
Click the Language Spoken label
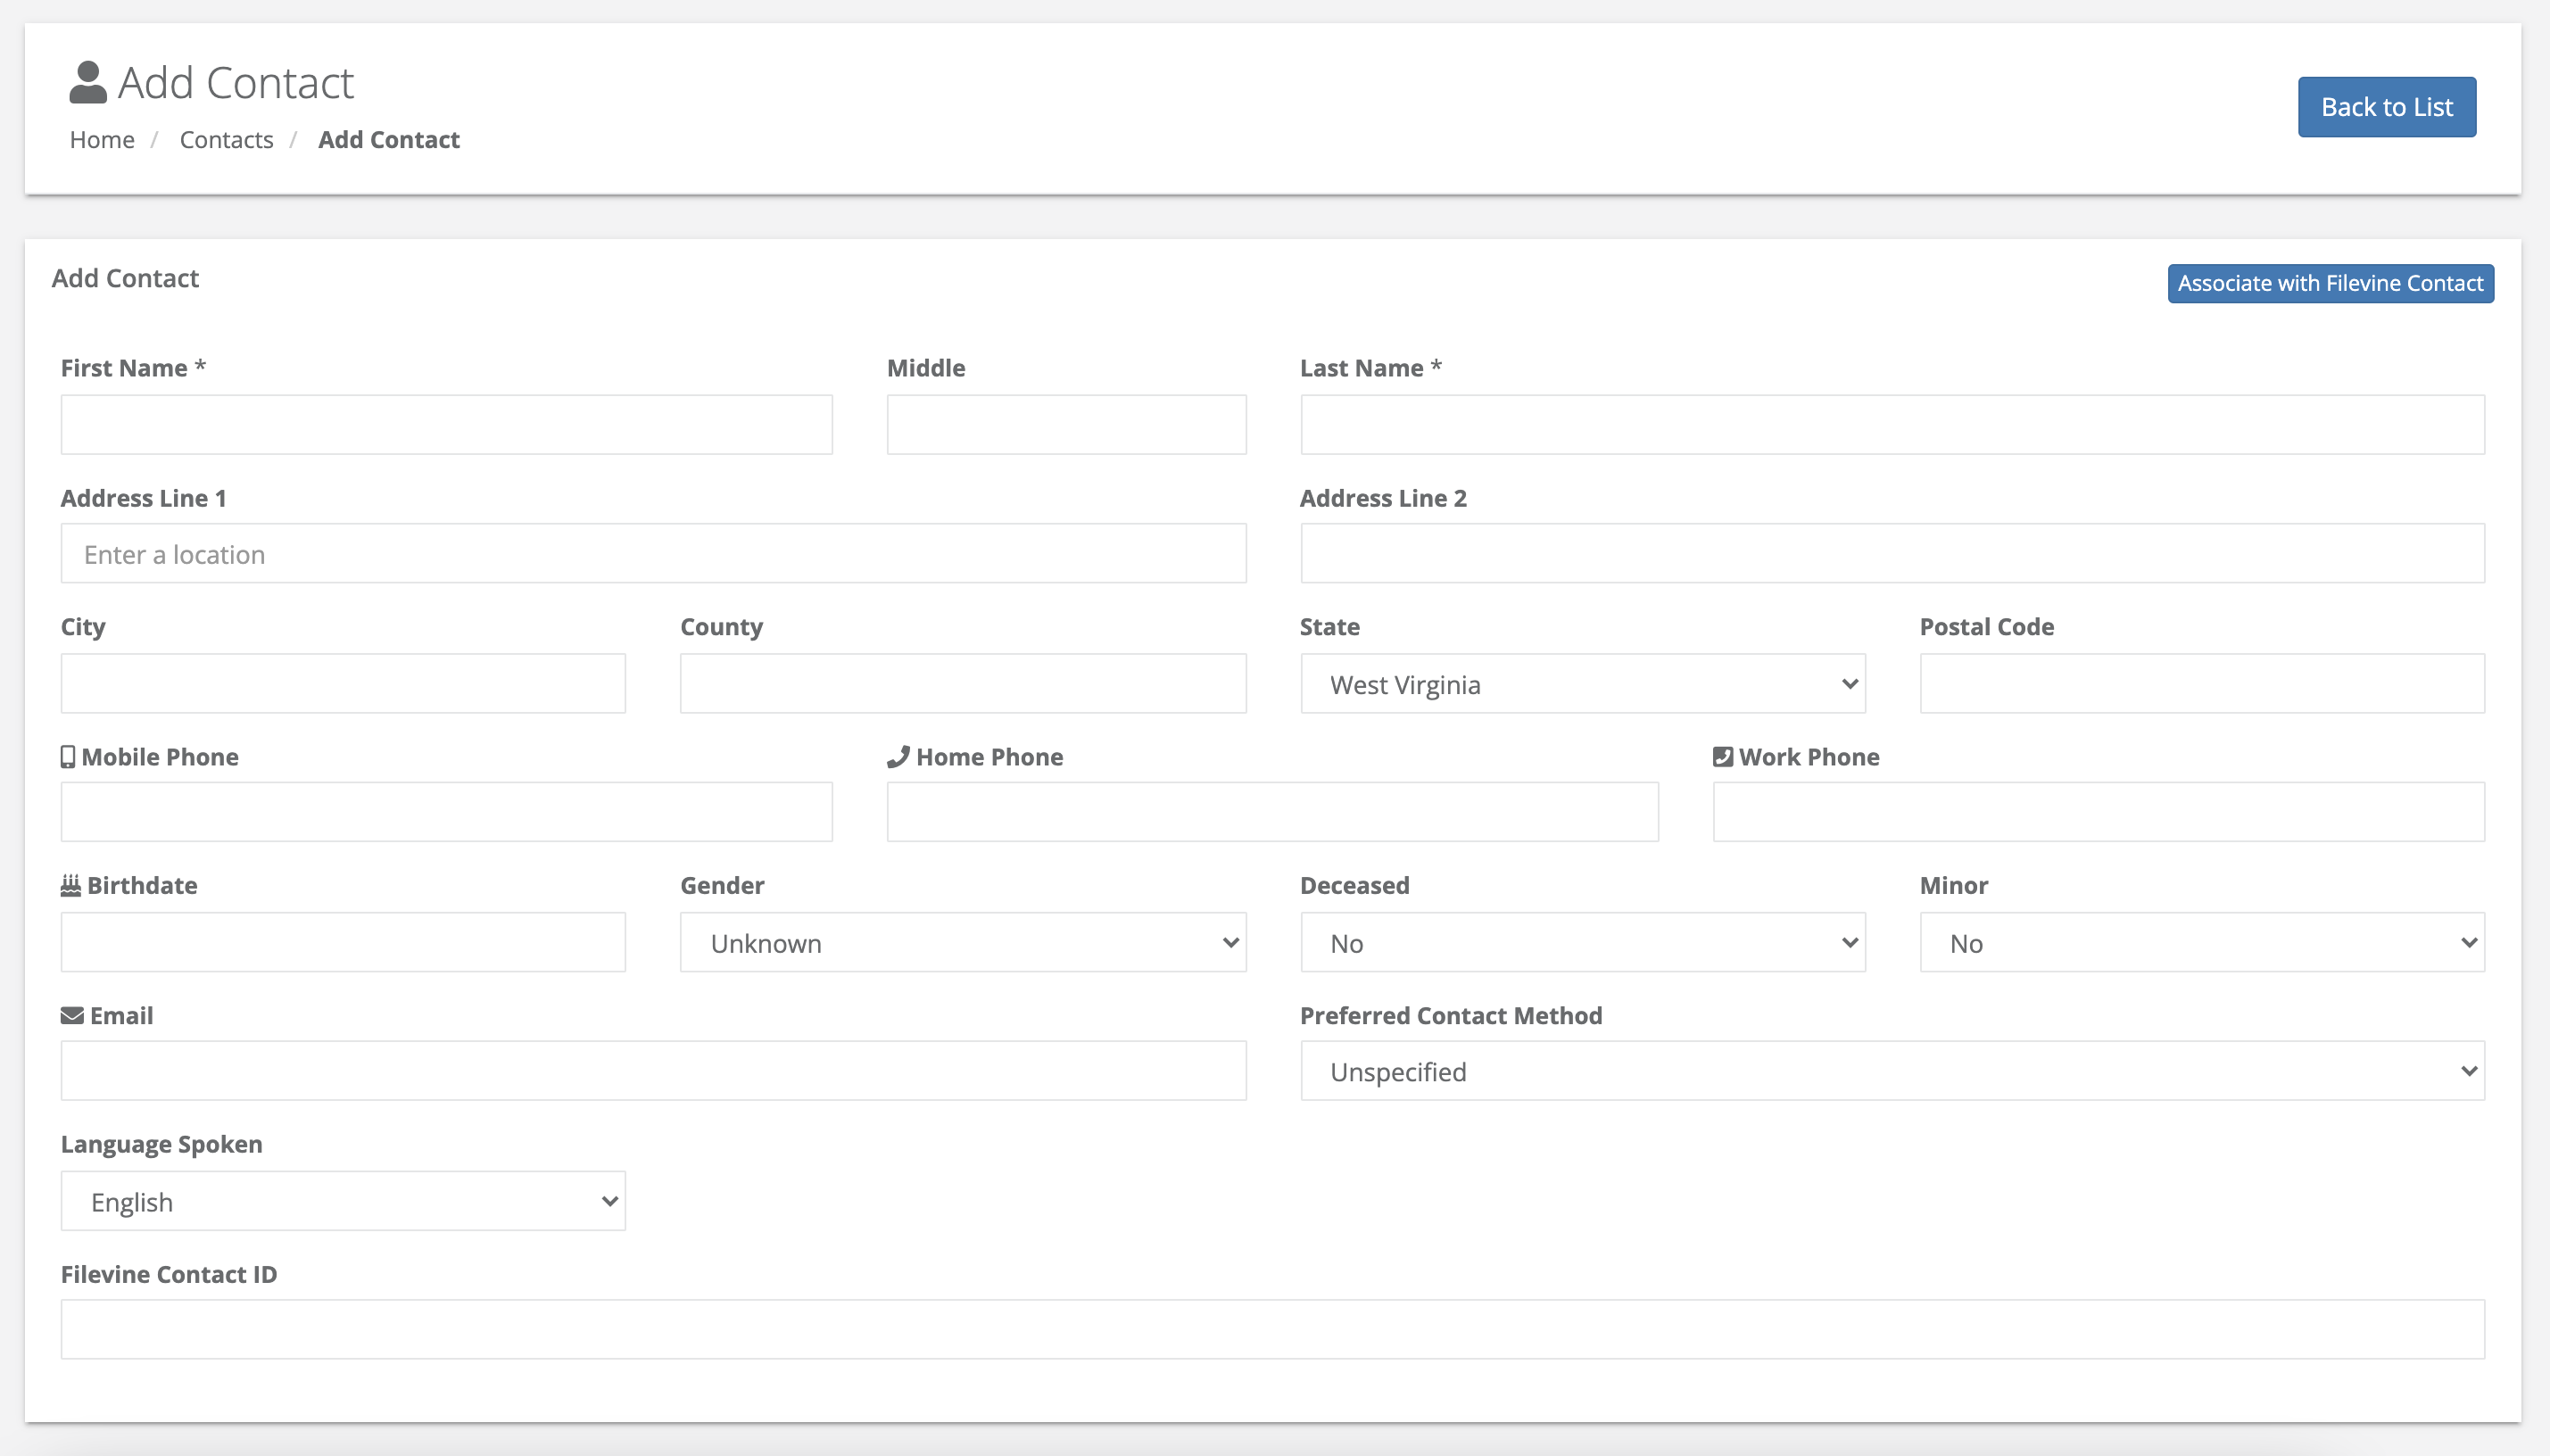click(x=162, y=1145)
